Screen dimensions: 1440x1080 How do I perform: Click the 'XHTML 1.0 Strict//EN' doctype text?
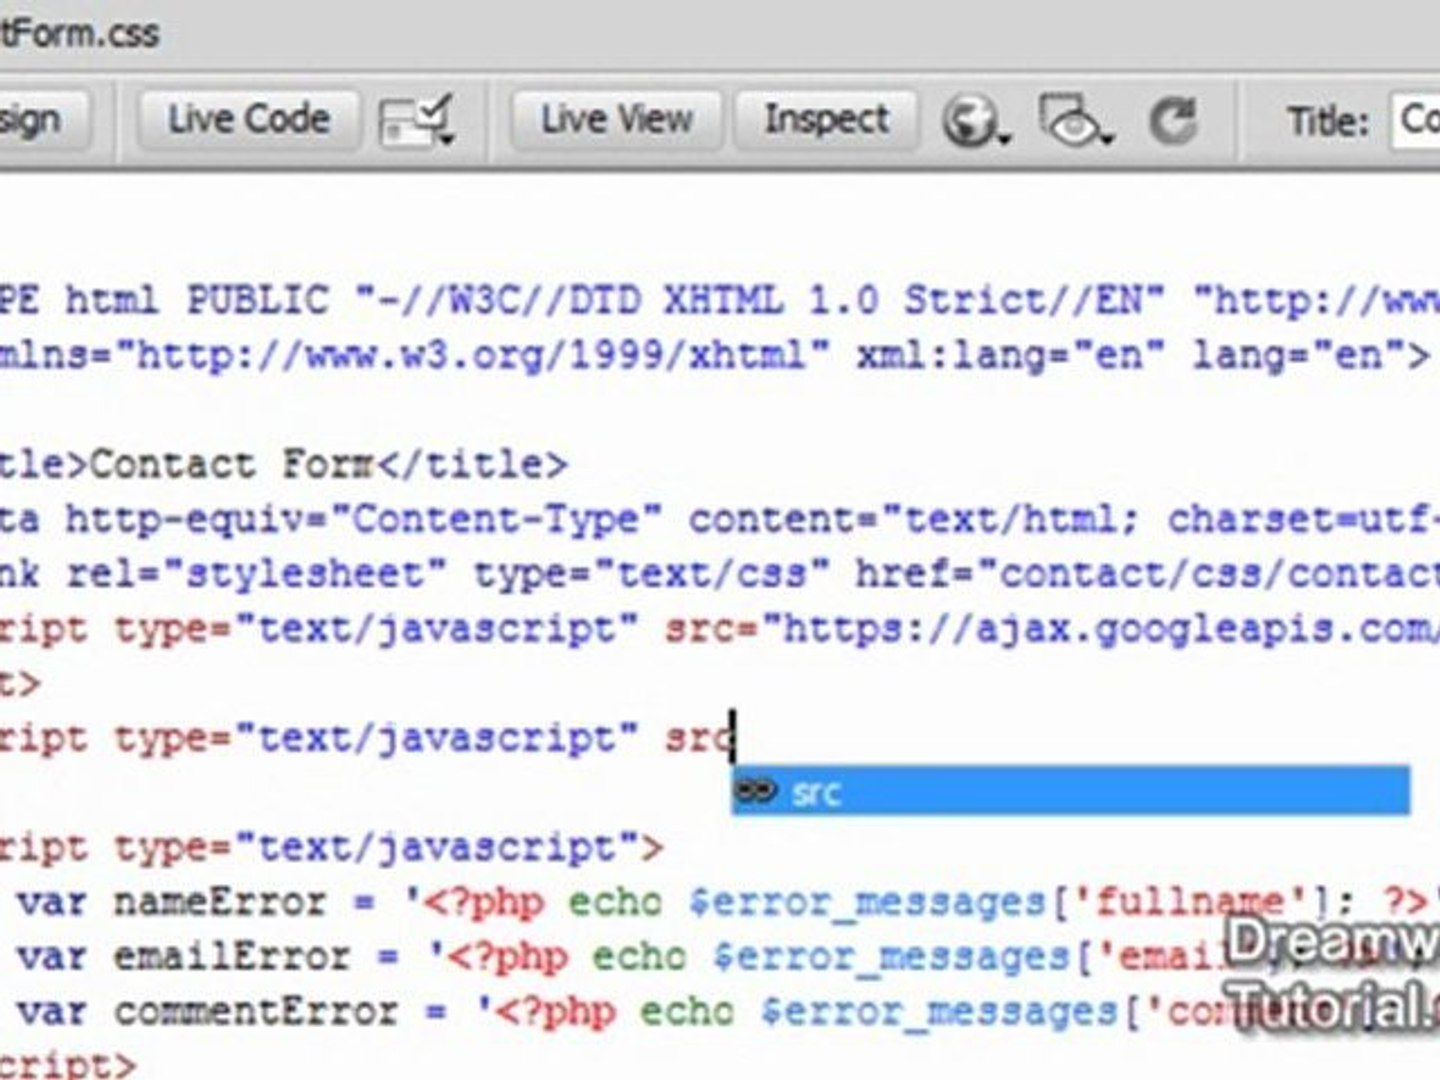915,300
